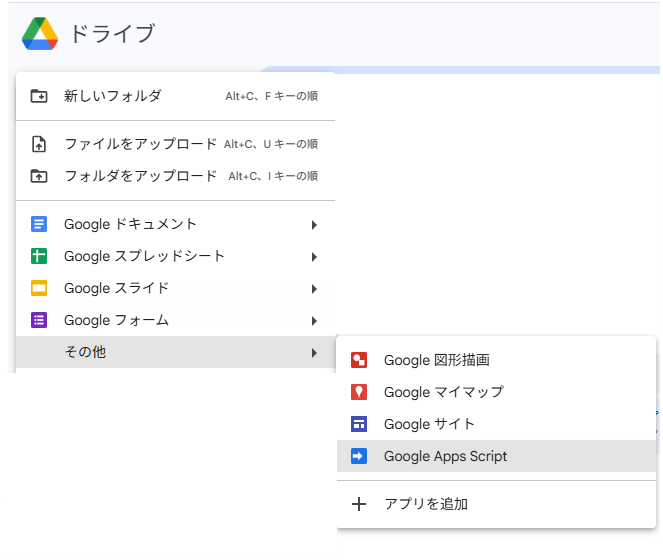Screen dimensions: 663x560
Task: Open Google スライド menu item
Action: pyautogui.click(x=175, y=288)
